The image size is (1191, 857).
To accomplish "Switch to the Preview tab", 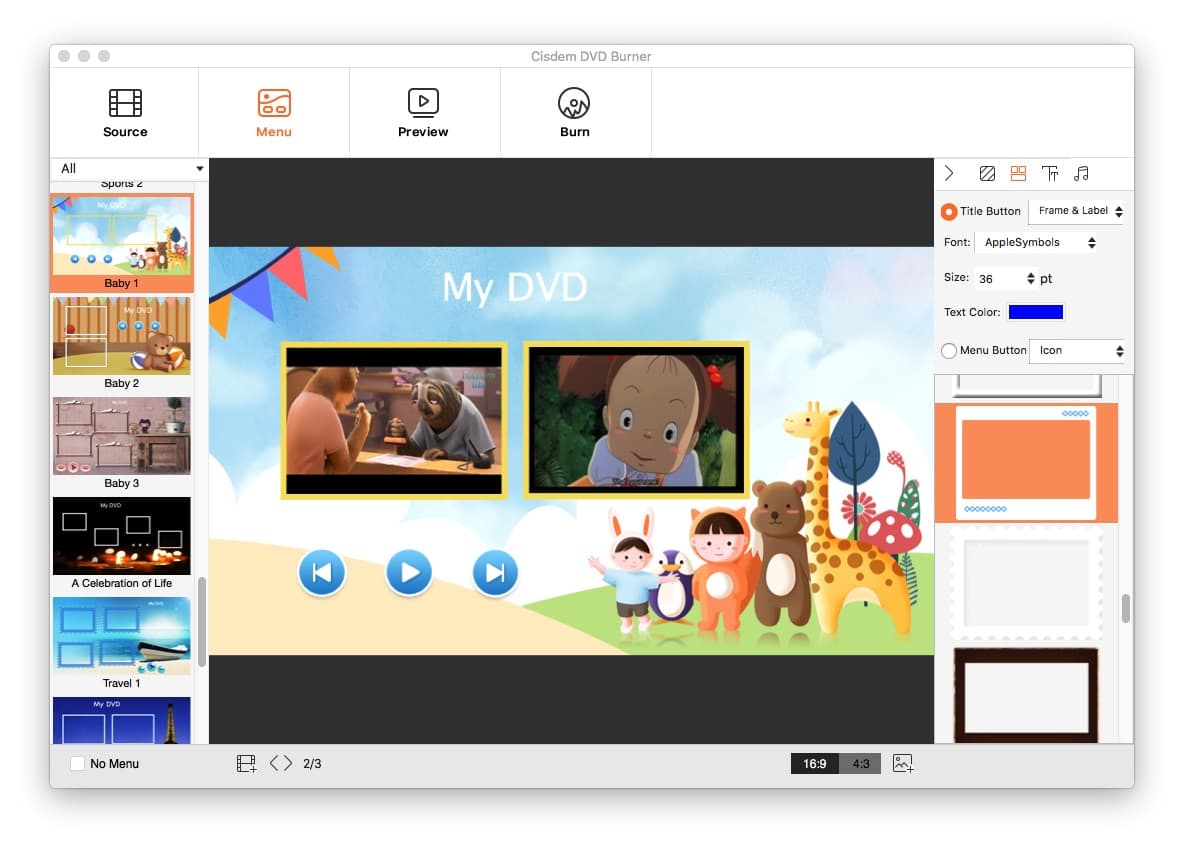I will pos(423,110).
